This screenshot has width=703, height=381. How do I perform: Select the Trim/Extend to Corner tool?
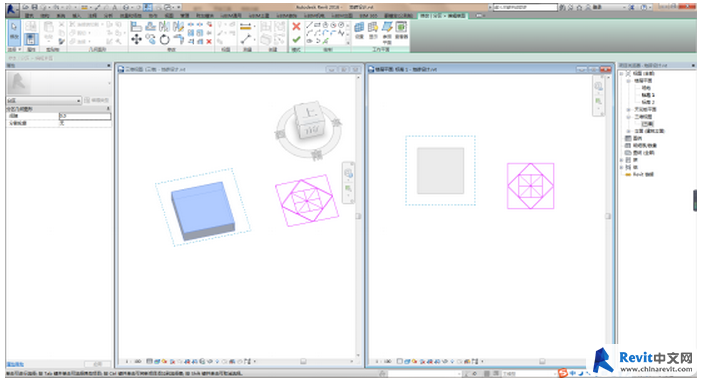pyautogui.click(x=178, y=40)
